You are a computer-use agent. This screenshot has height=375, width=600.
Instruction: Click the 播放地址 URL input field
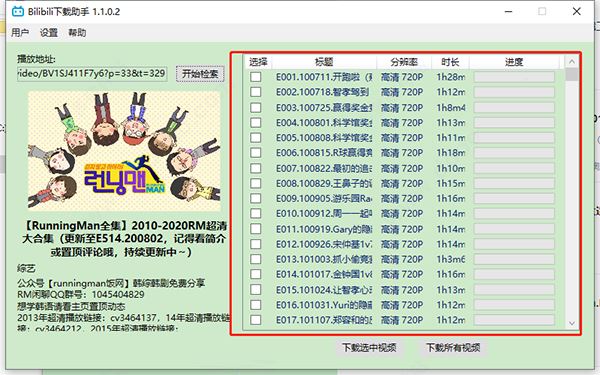click(92, 73)
